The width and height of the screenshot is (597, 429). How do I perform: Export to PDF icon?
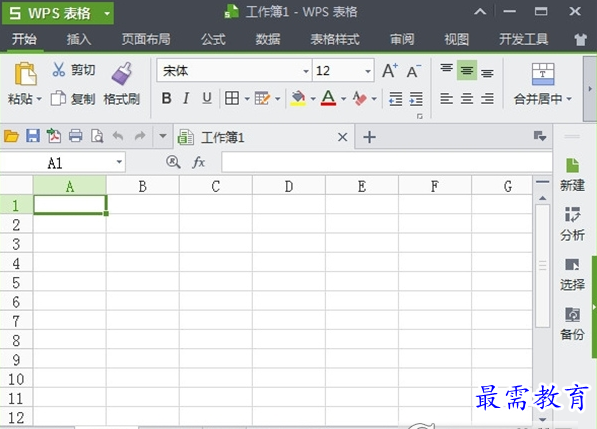[54, 136]
